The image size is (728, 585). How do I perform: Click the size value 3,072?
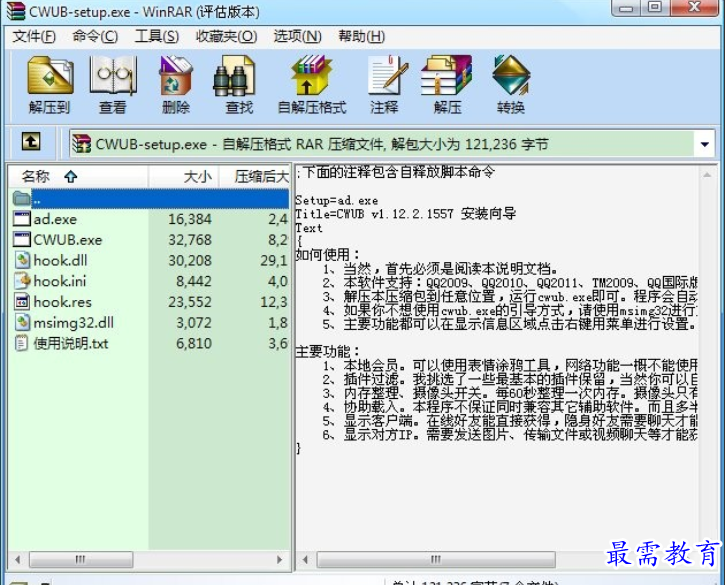tap(194, 322)
